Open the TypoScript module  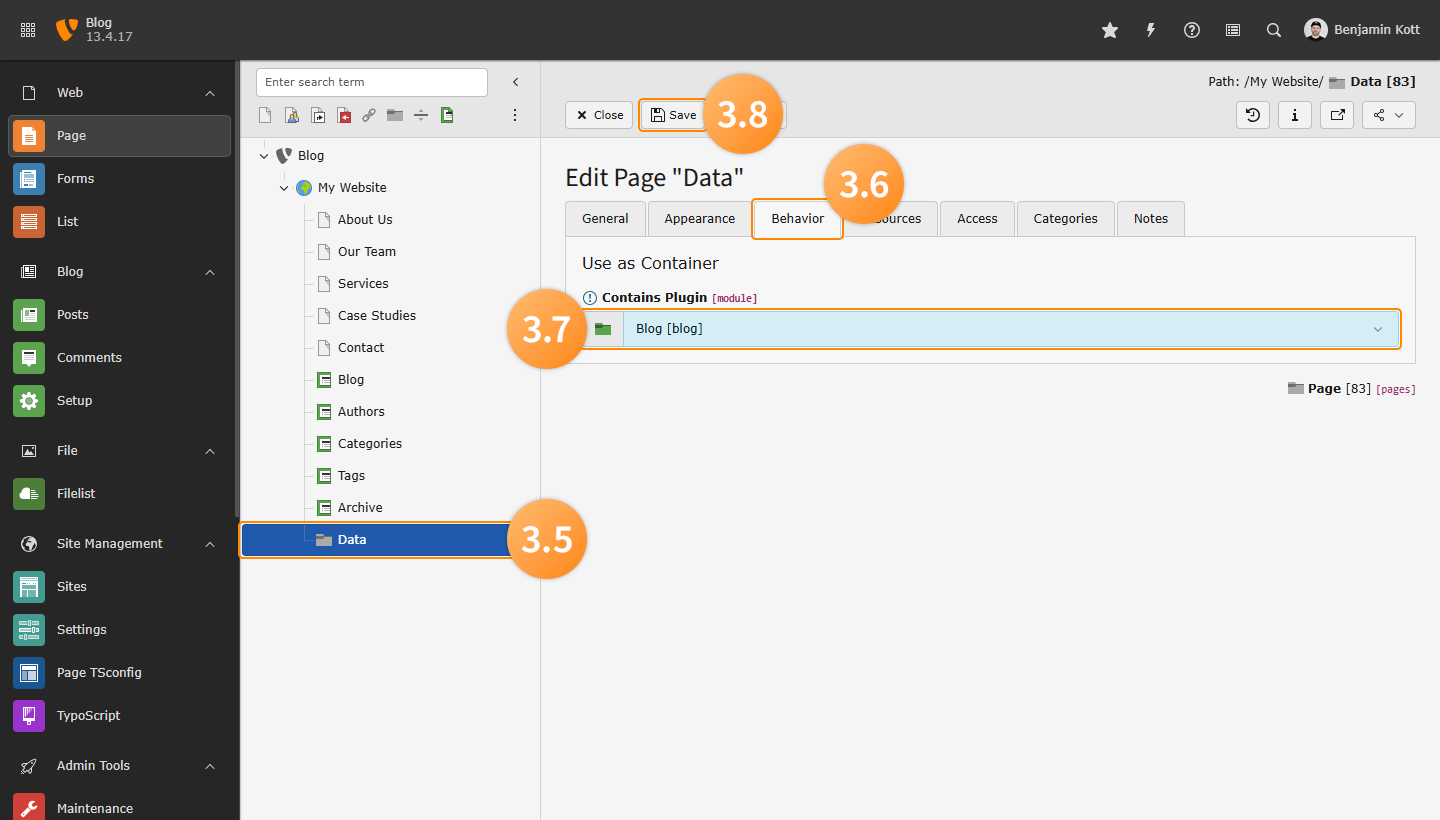88,716
